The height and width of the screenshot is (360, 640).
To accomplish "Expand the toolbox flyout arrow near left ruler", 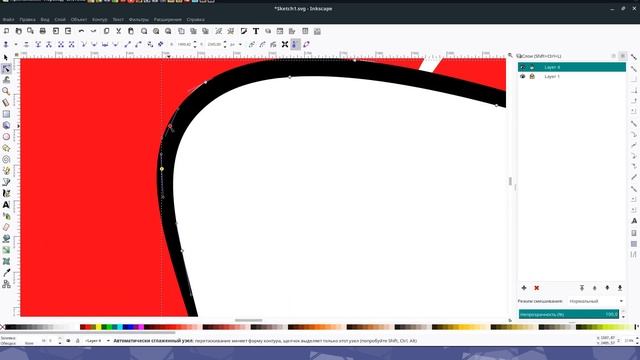I will click(18, 126).
